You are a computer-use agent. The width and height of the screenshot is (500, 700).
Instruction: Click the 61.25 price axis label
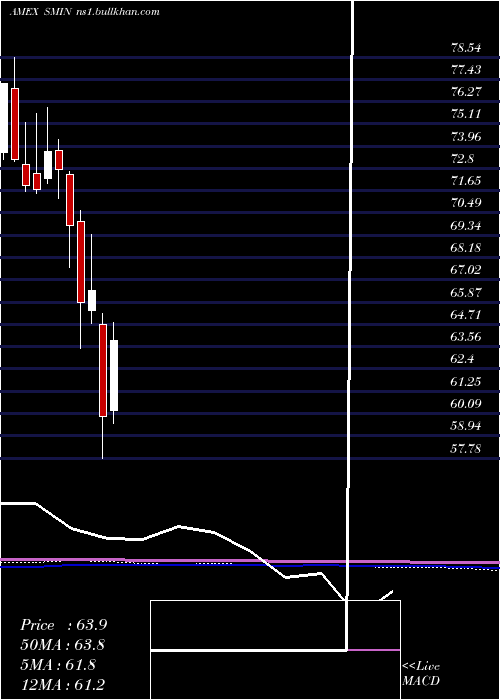tap(466, 381)
